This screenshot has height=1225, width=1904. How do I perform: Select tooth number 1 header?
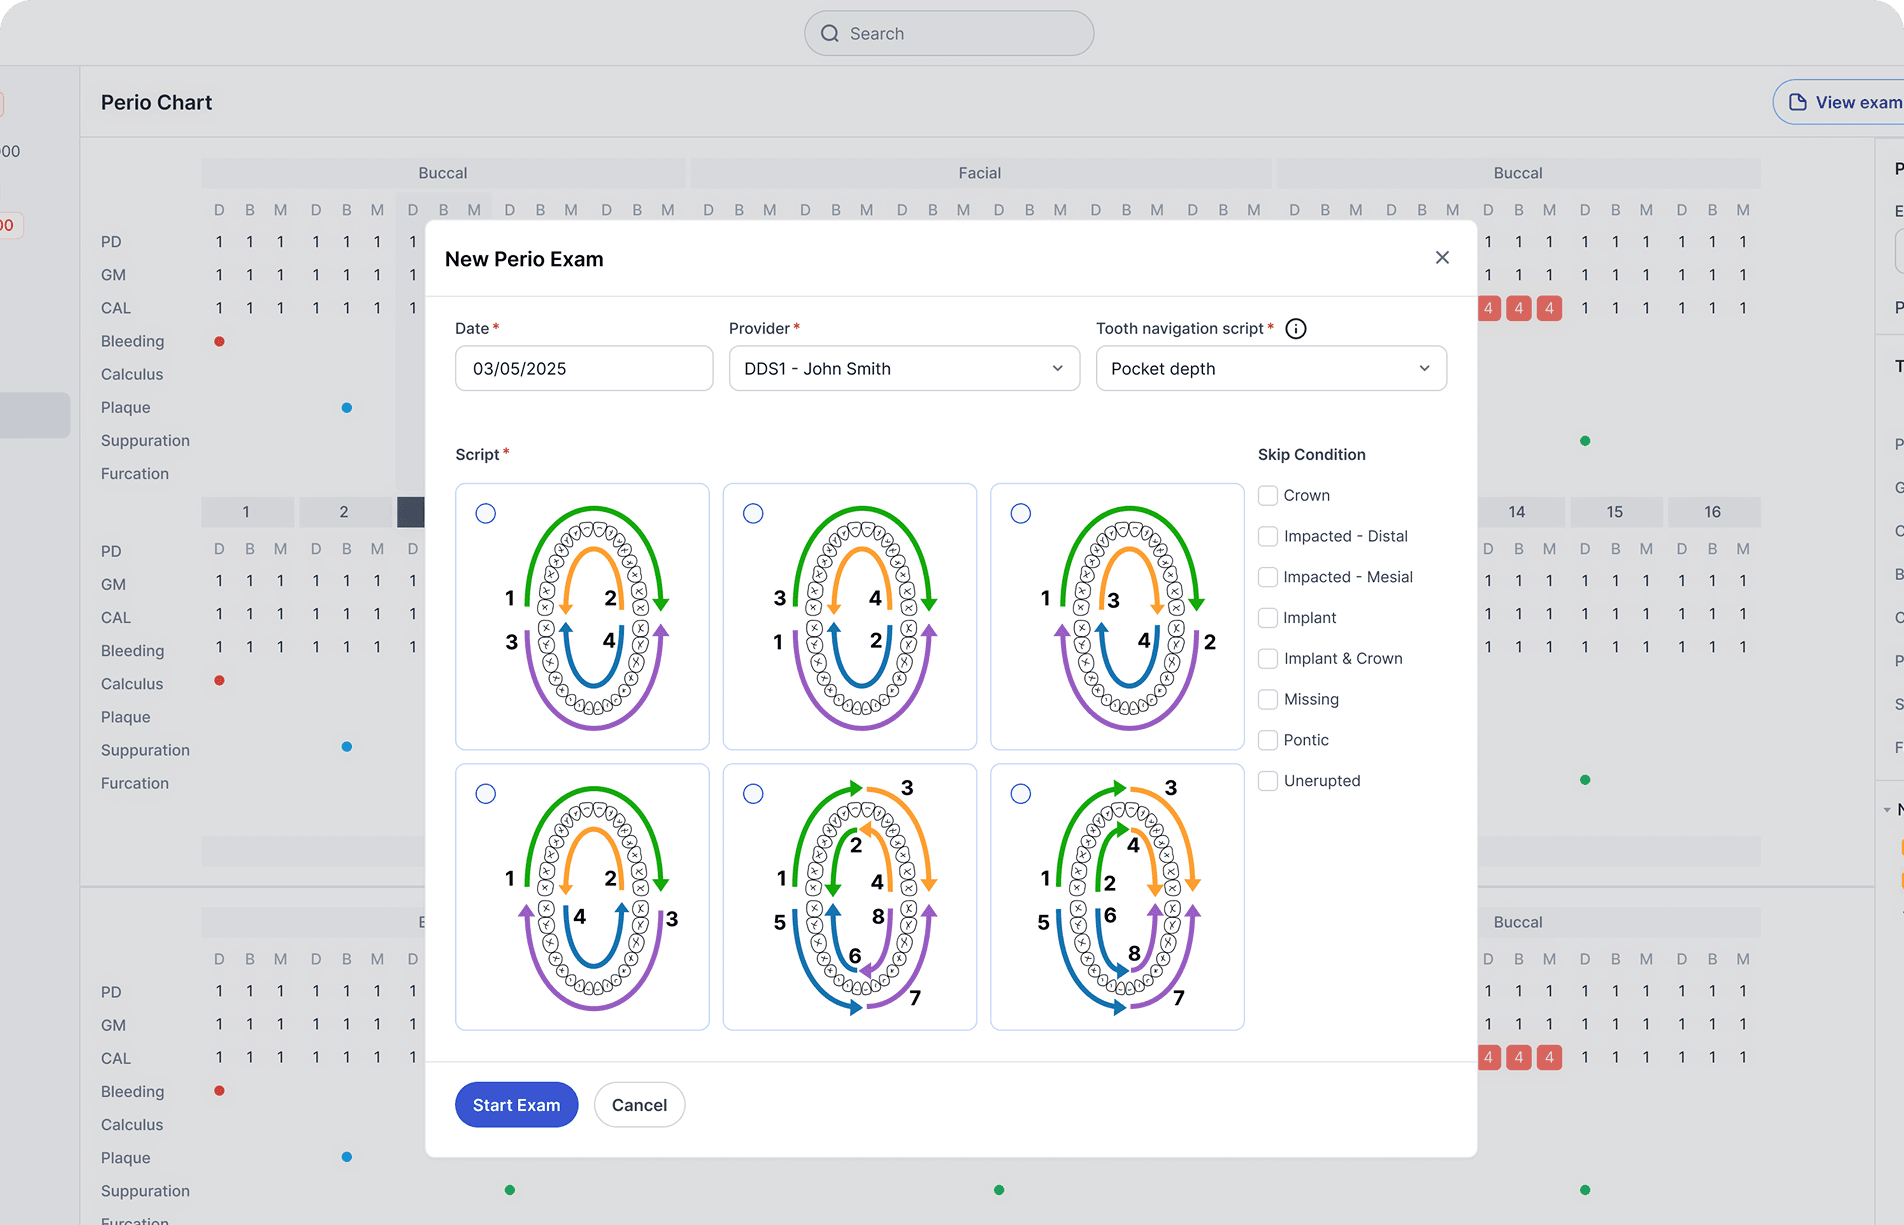246,512
